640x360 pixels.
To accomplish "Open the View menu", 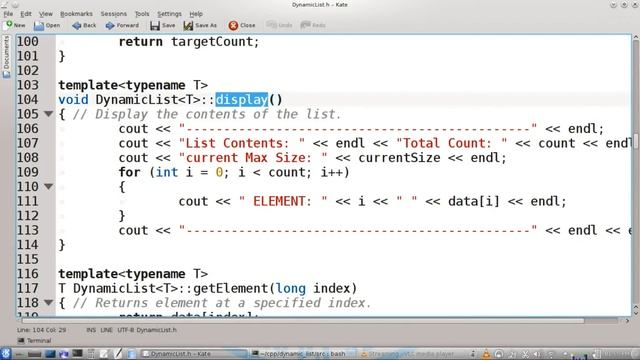I will click(46, 14).
